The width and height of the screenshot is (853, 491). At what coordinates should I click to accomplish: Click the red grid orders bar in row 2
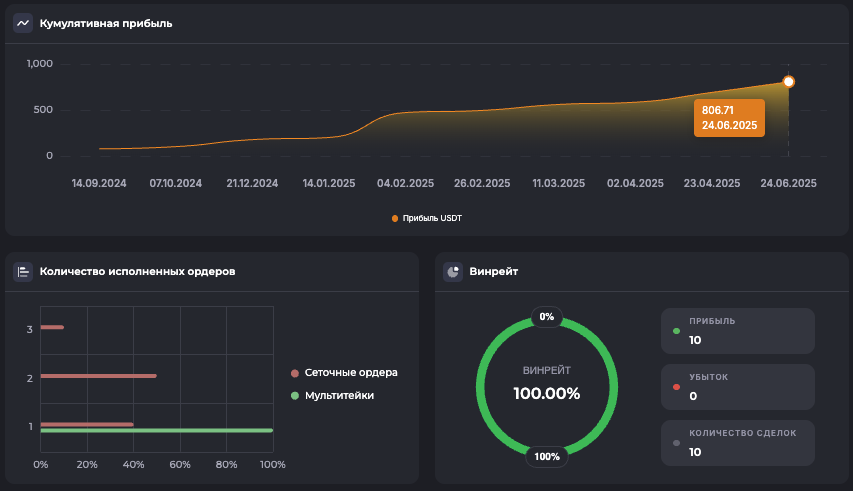tap(98, 376)
